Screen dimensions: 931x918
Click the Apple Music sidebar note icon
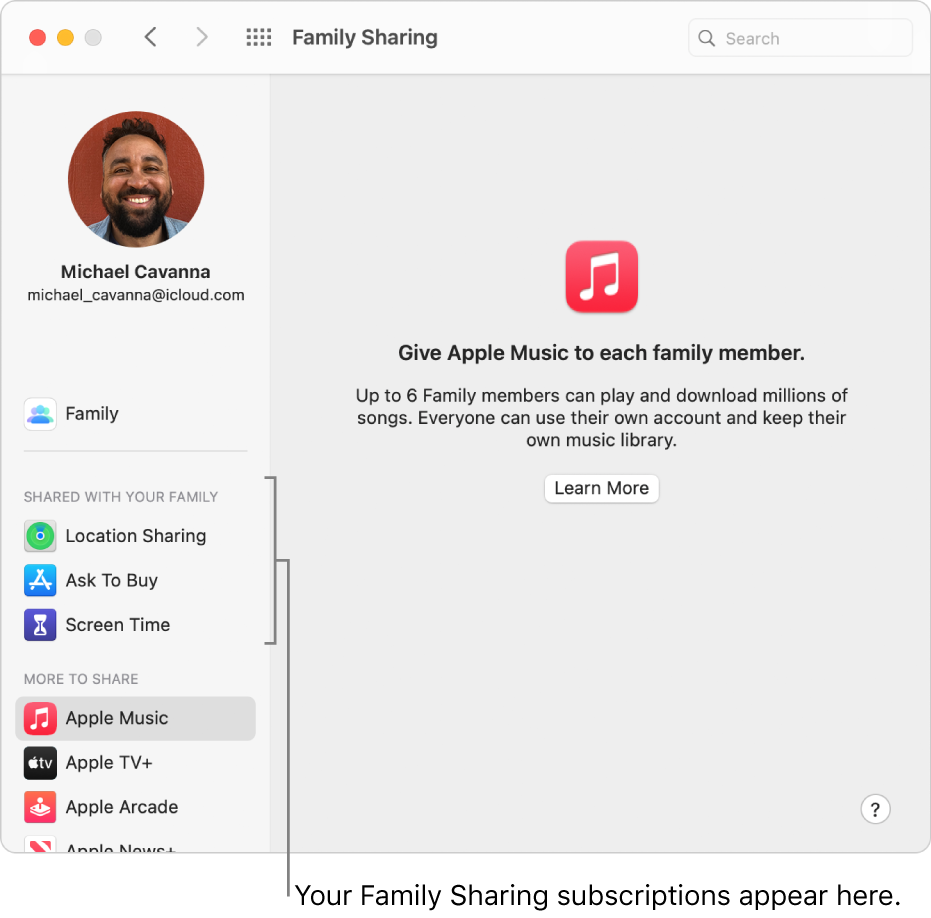pos(40,718)
